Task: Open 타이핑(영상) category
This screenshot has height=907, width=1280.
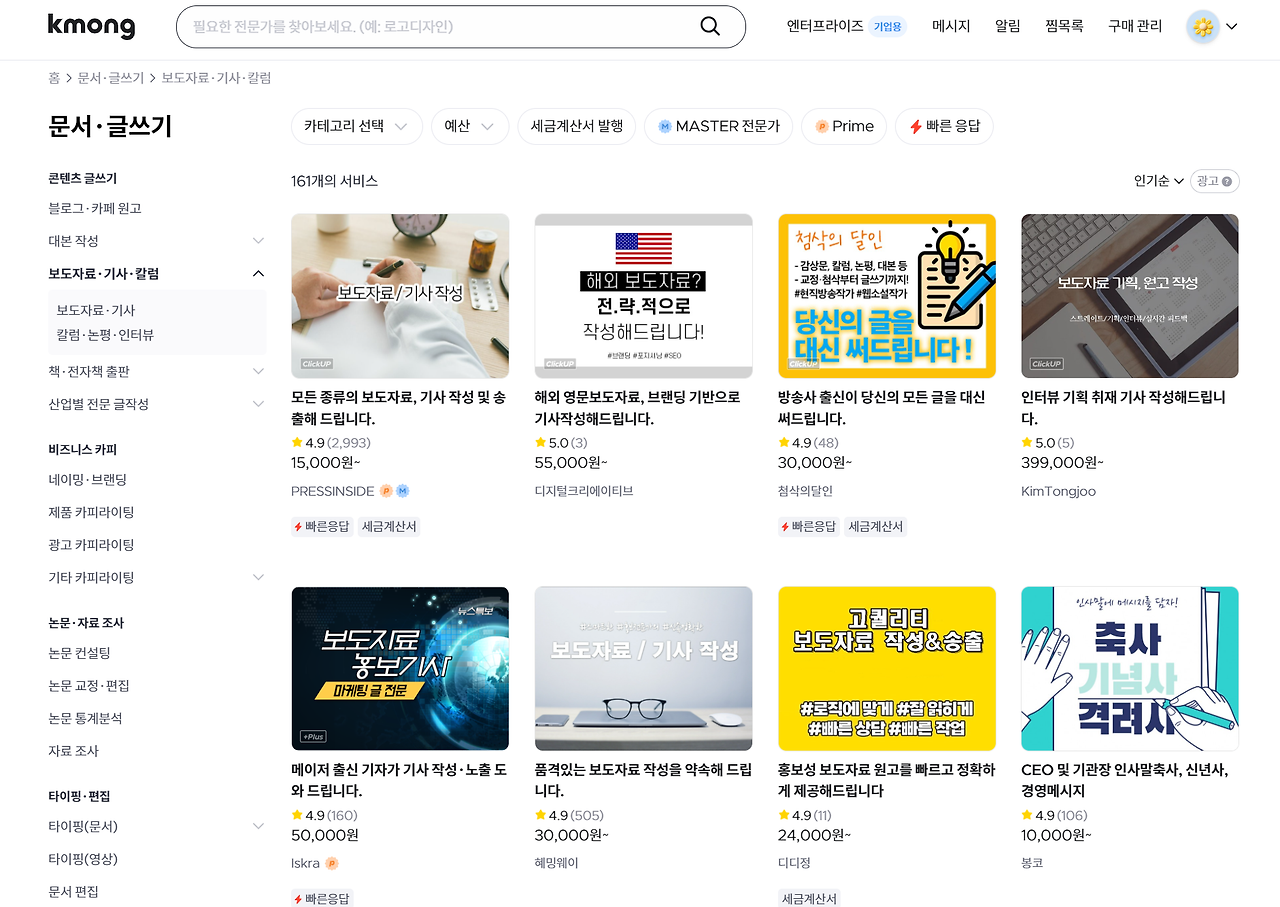Action: (83, 859)
